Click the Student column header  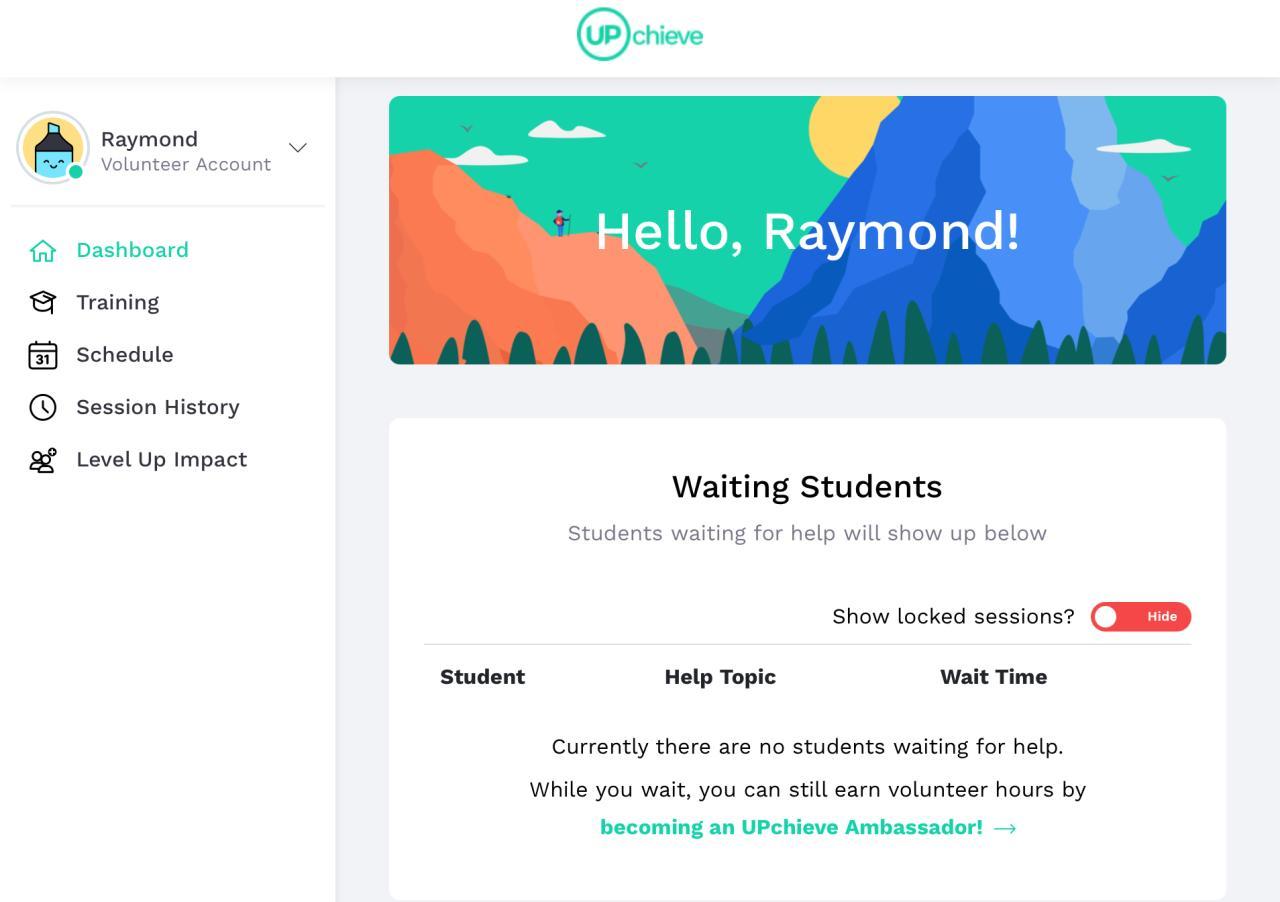(483, 677)
